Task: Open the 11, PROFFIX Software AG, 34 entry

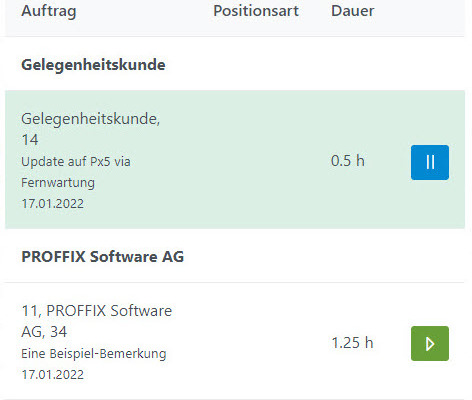Action: click(x=235, y=342)
